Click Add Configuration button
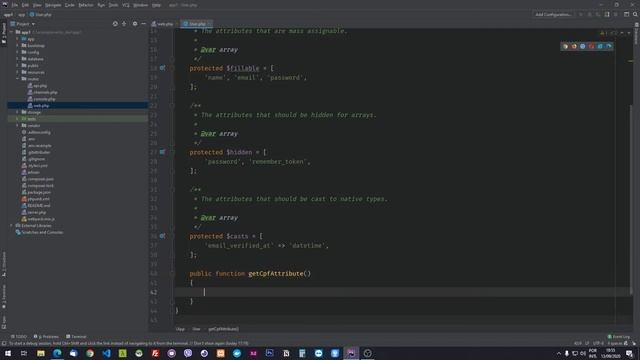This screenshot has height=360, width=640. tap(553, 14)
